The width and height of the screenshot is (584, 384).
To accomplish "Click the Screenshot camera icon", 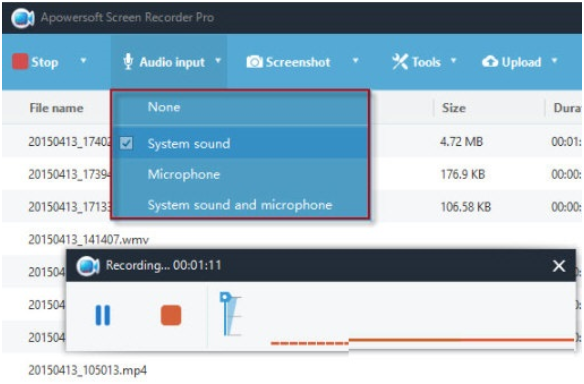I will point(254,62).
